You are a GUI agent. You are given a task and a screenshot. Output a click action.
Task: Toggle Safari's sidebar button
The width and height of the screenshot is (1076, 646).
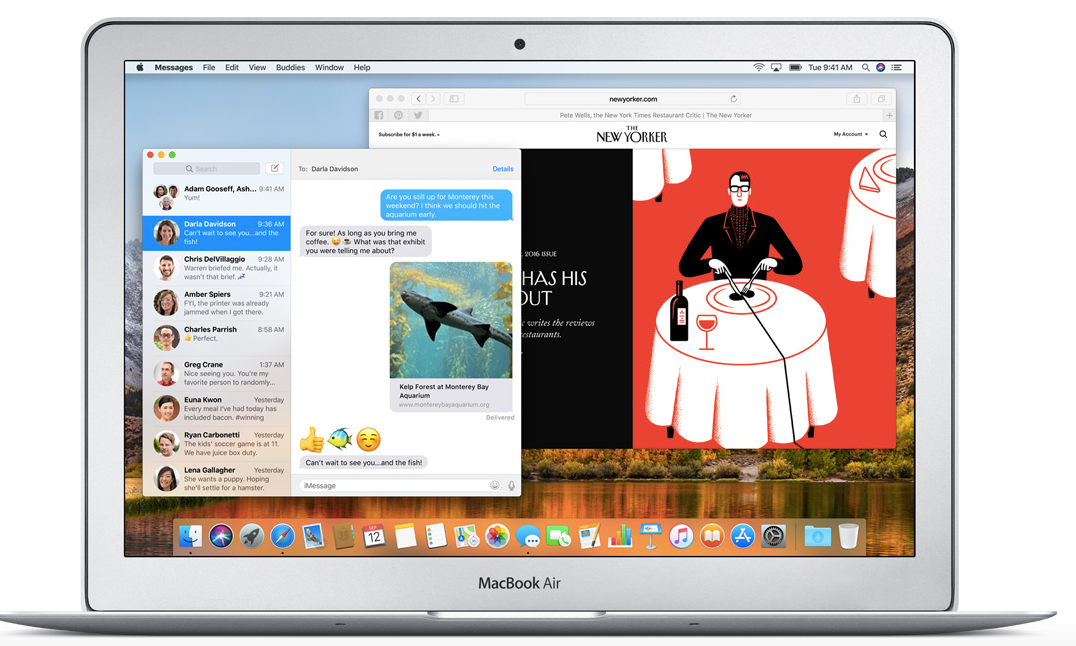(453, 99)
